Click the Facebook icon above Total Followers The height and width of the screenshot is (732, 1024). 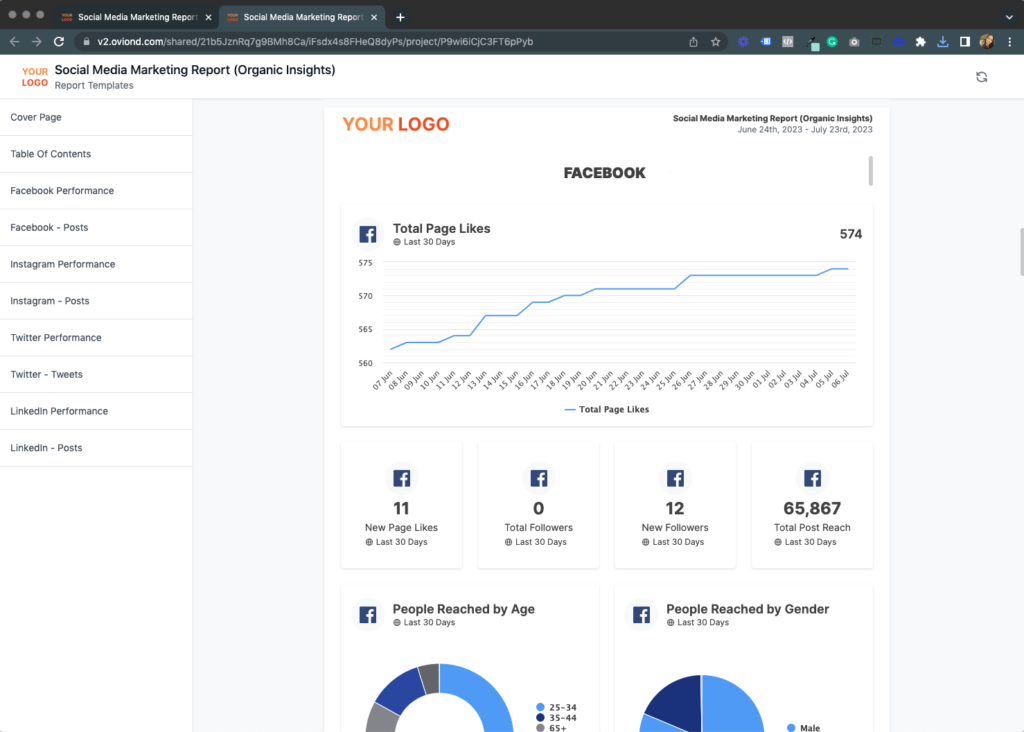(x=539, y=478)
